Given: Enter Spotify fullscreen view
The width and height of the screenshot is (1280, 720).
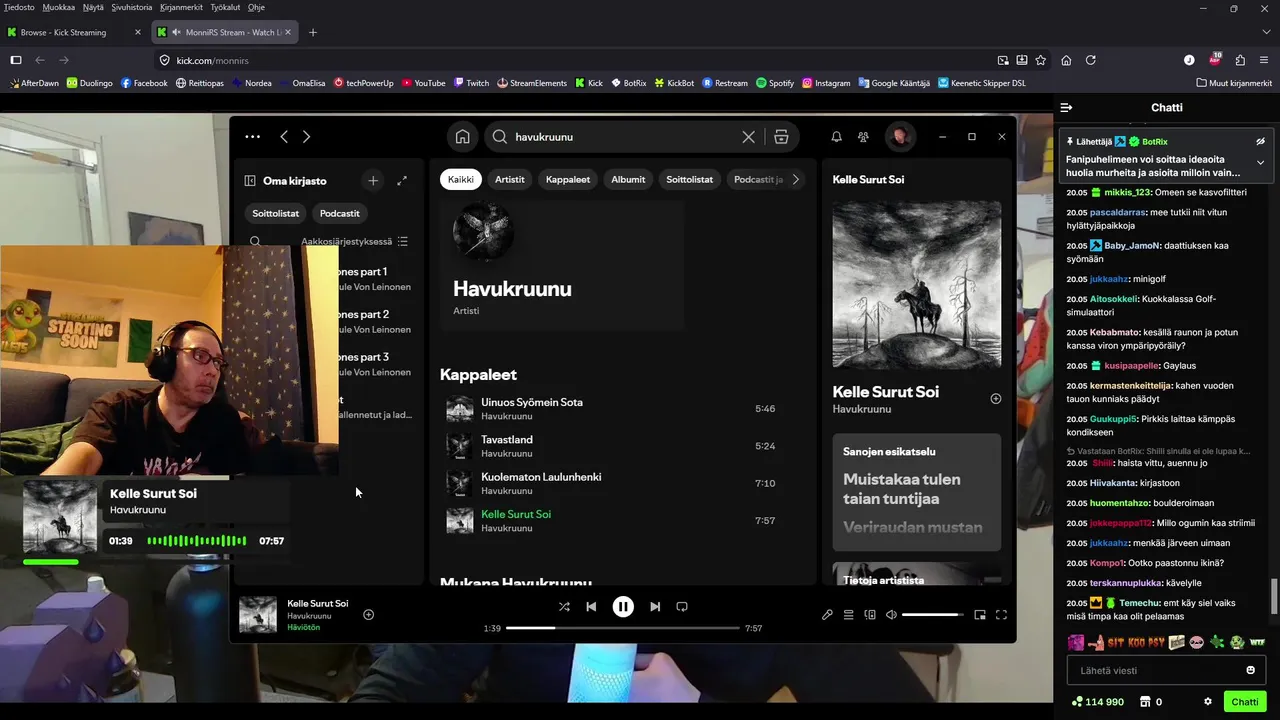Looking at the screenshot, I should tap(1001, 615).
